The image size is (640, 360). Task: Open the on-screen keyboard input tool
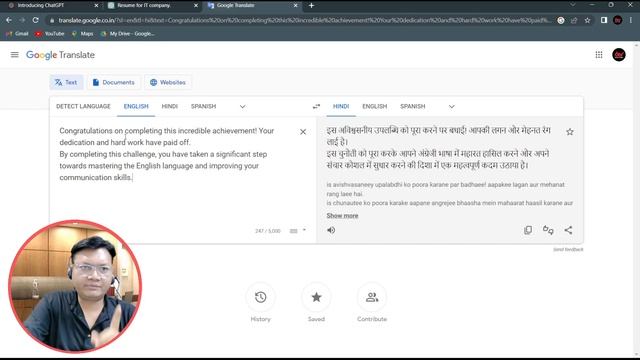293,231
